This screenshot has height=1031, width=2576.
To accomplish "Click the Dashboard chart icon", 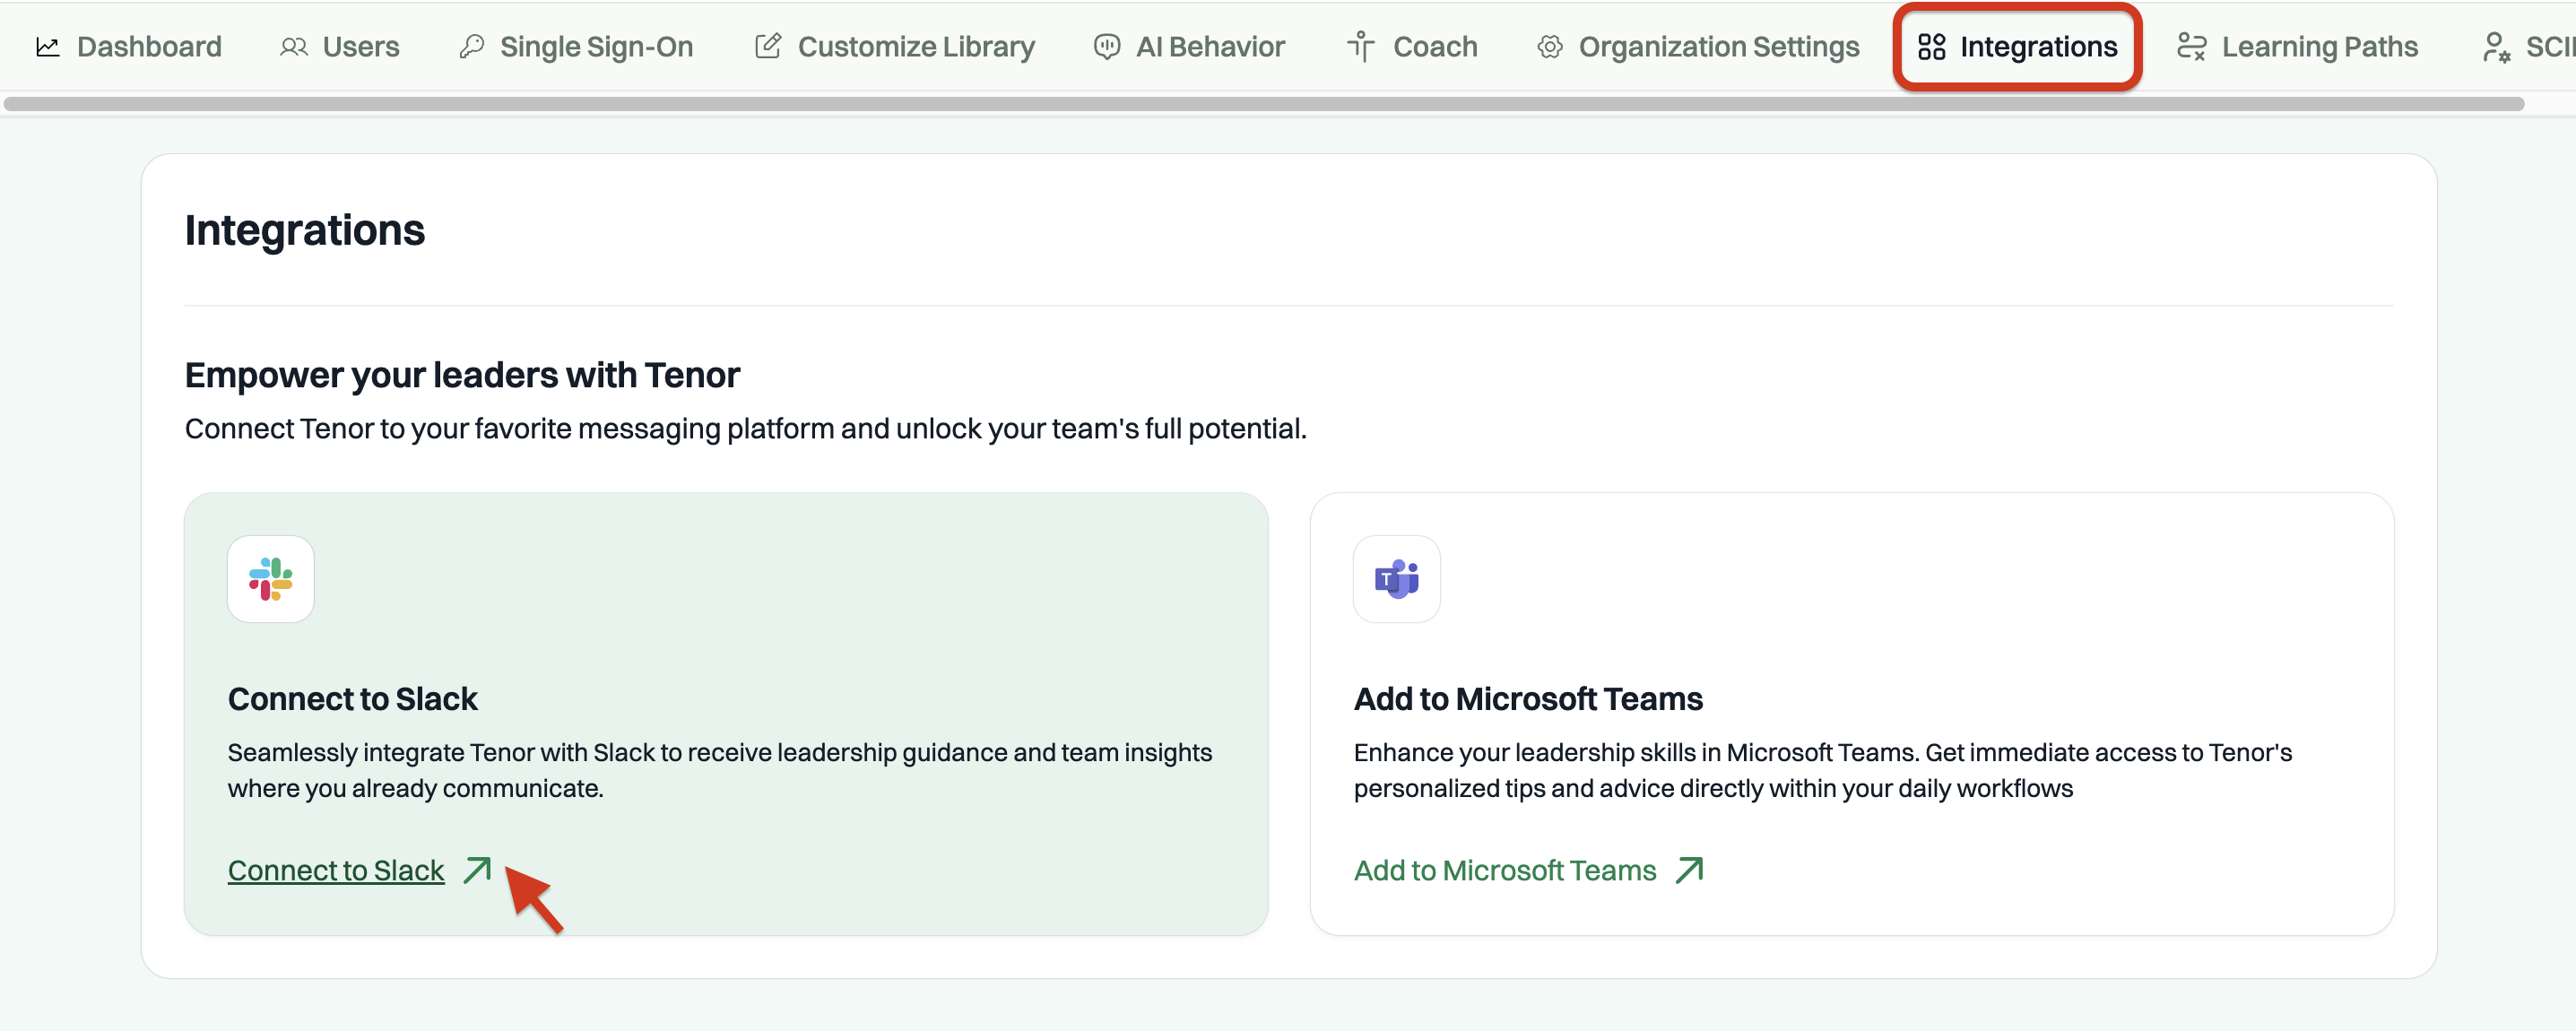I will coord(47,47).
